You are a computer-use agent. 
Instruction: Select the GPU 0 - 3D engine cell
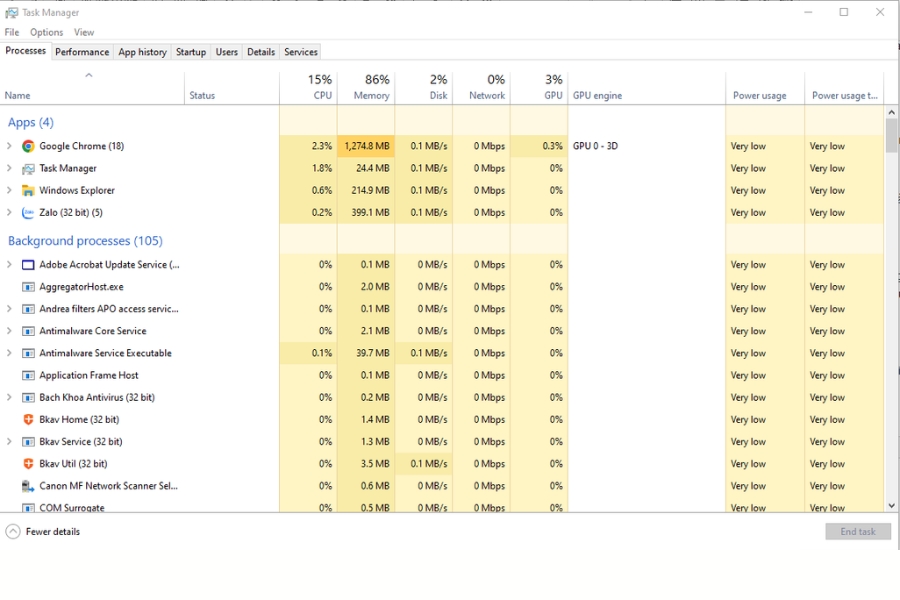(x=646, y=146)
